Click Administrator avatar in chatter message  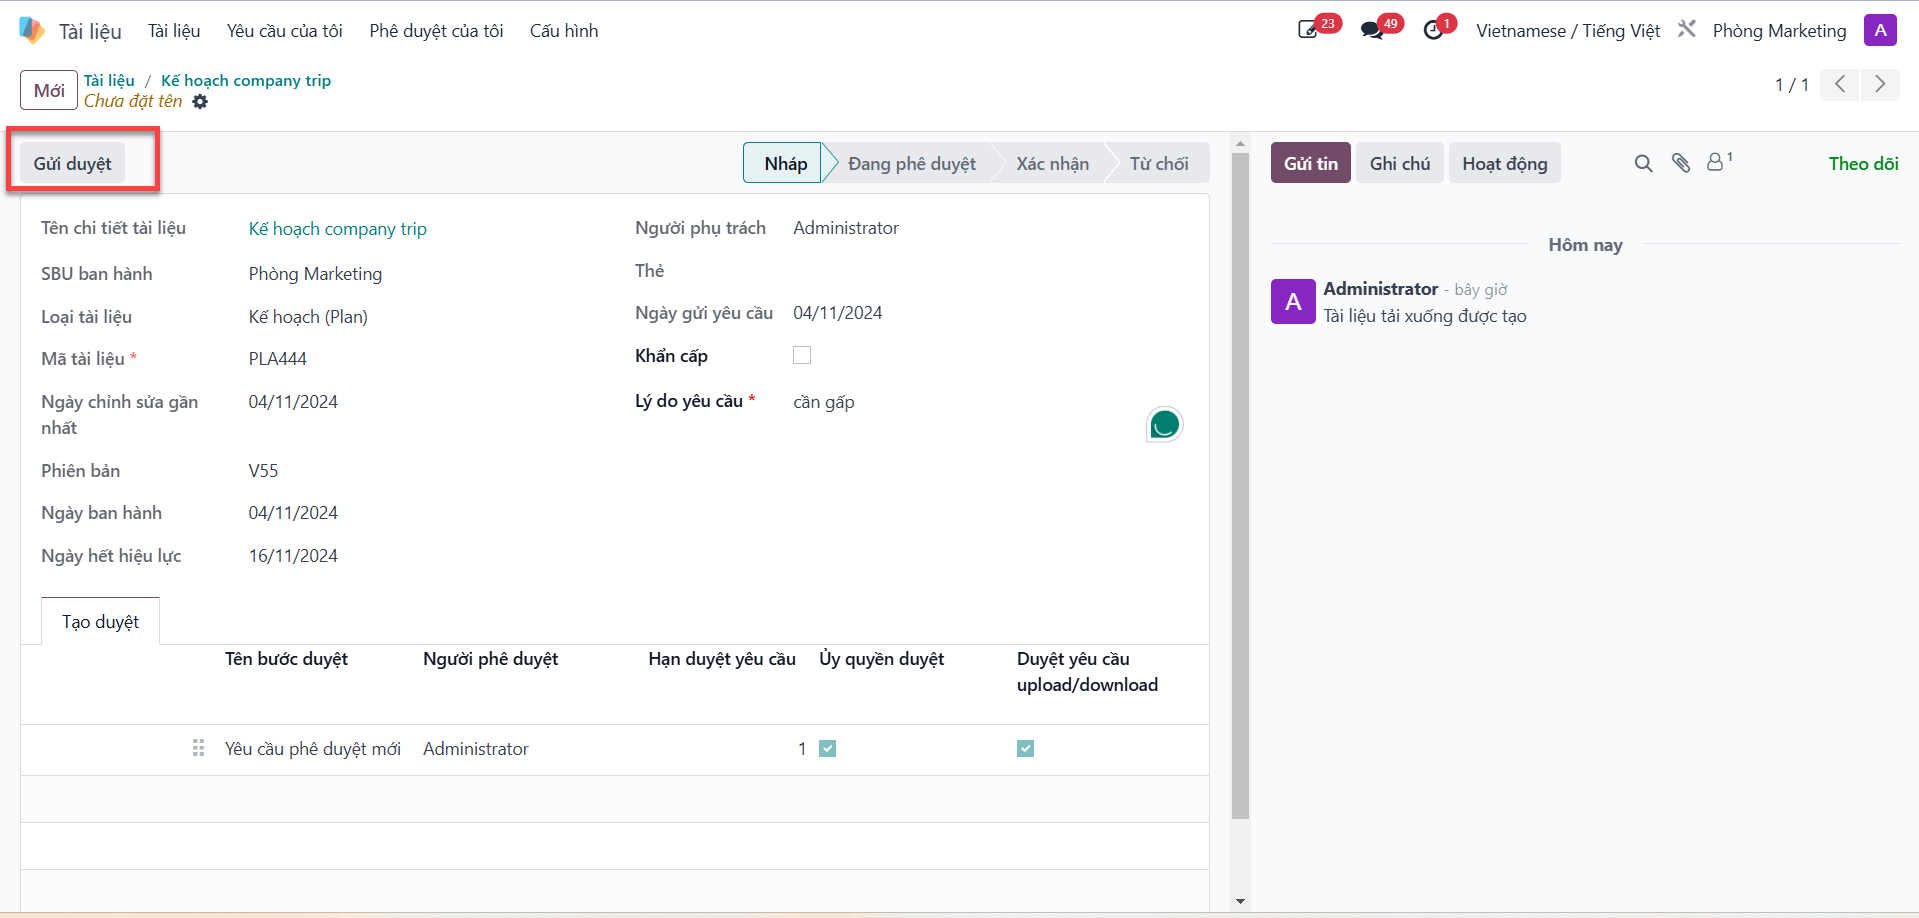coord(1293,301)
